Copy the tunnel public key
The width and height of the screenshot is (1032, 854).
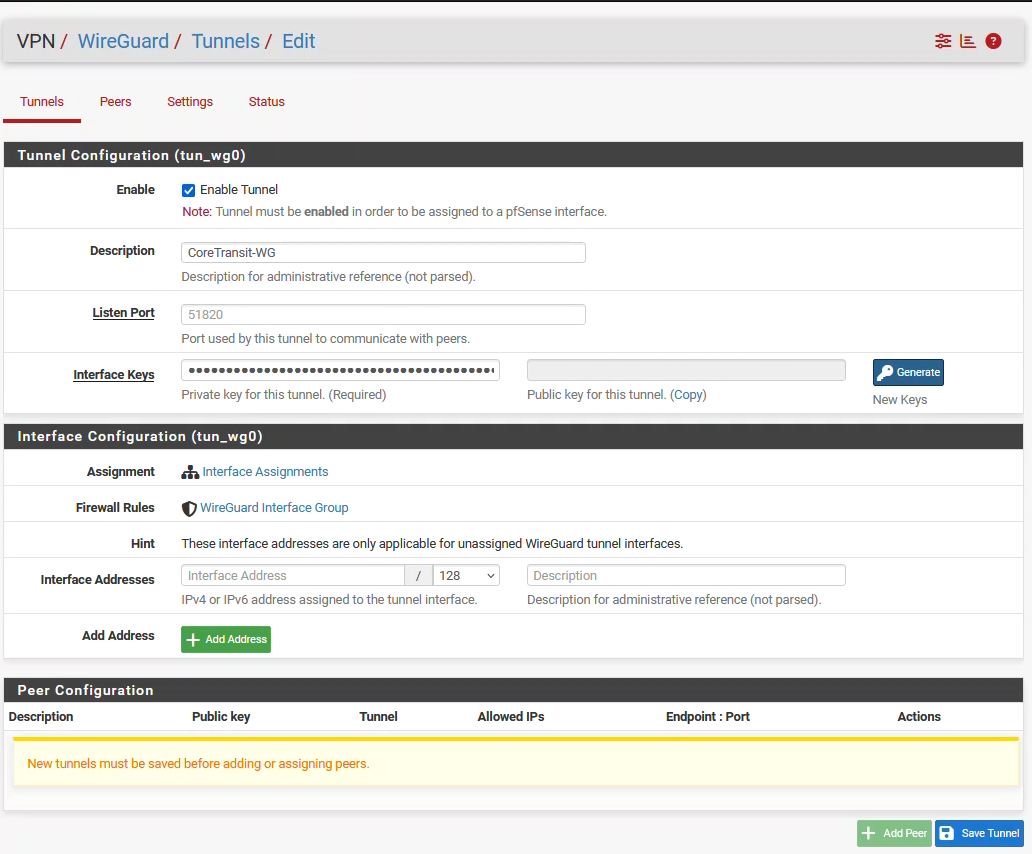688,395
